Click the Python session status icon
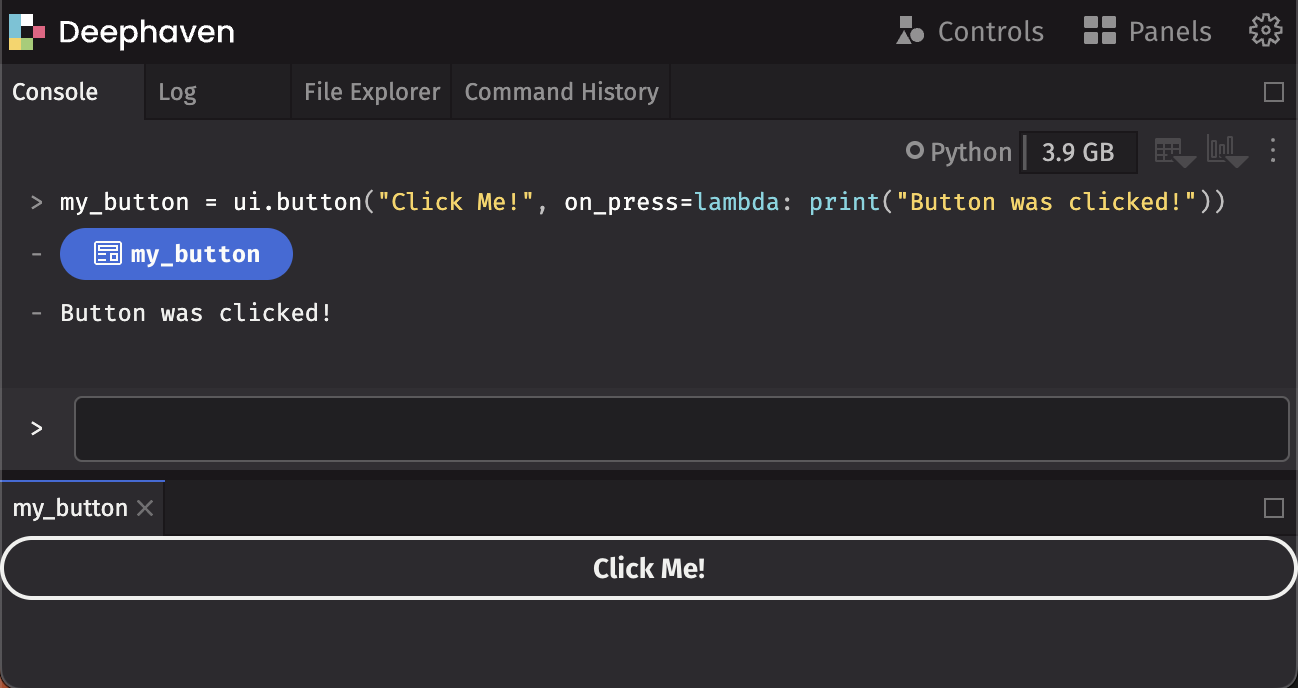Viewport: 1298px width, 688px height. point(915,151)
